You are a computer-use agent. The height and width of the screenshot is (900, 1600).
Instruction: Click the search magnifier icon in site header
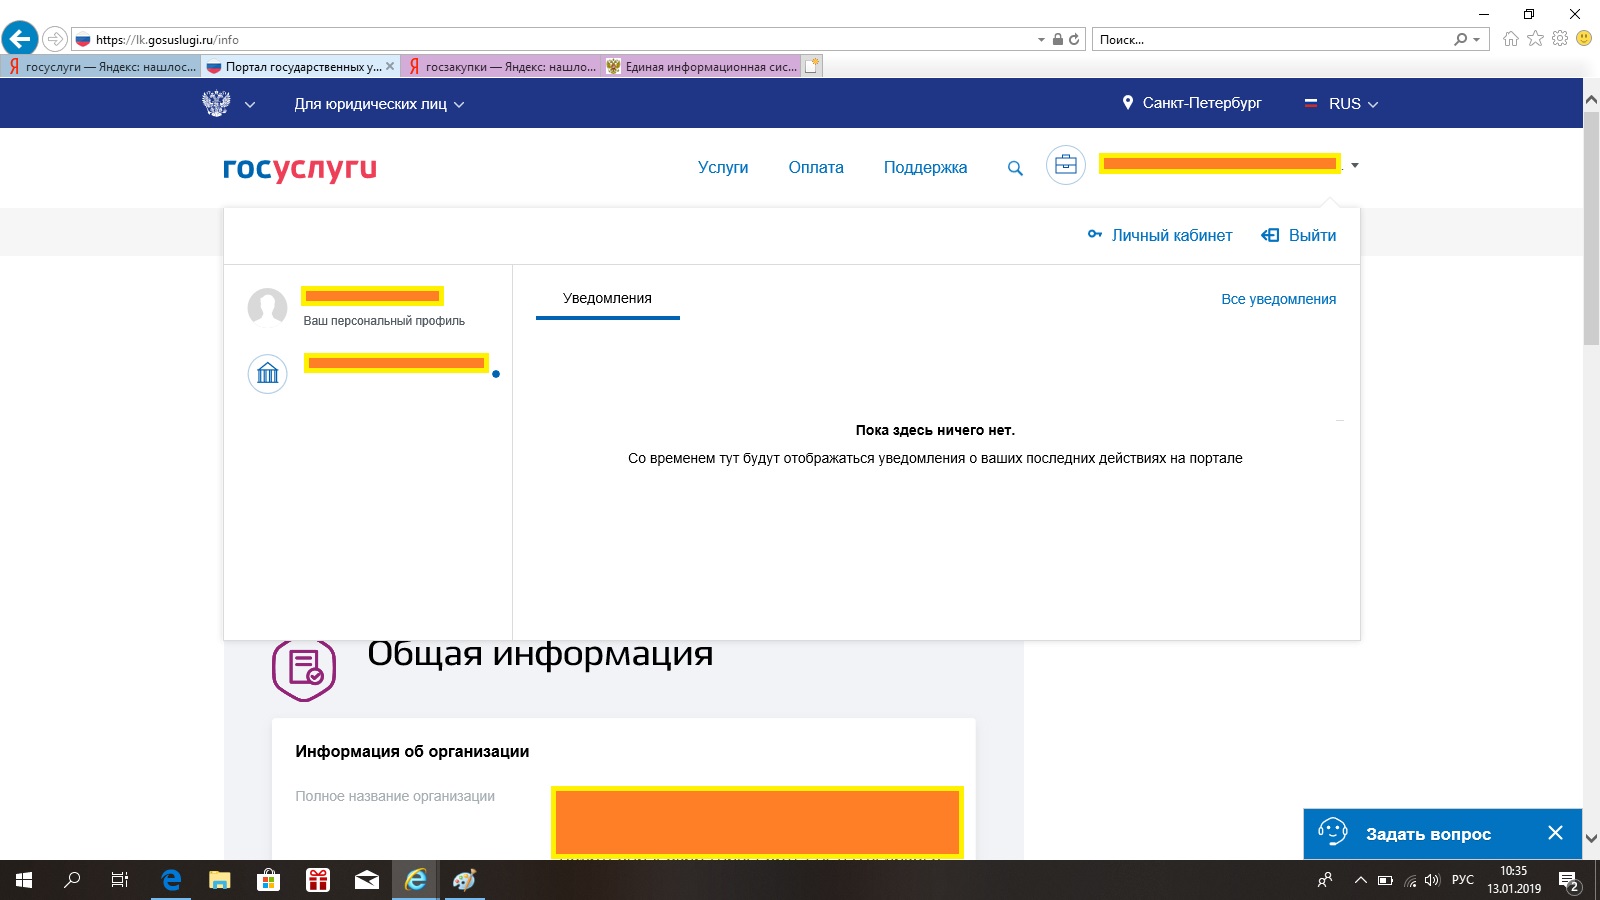coord(1015,168)
